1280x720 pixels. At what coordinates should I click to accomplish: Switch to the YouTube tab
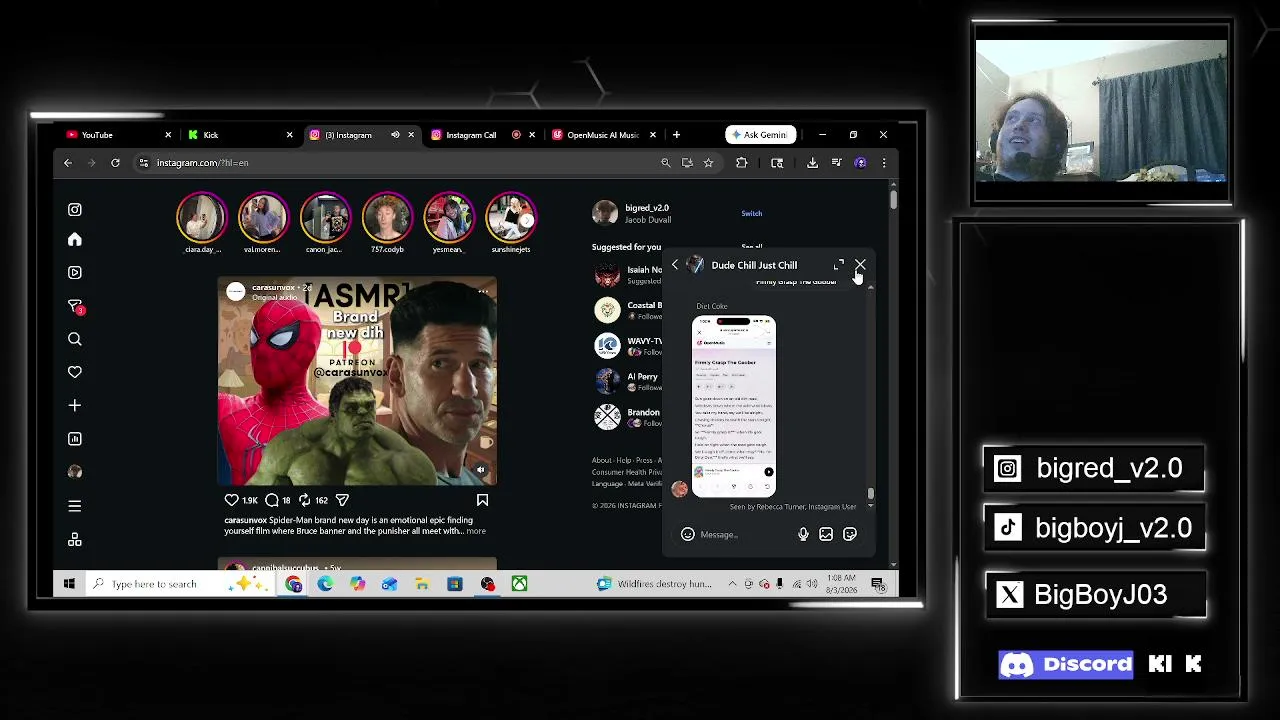point(119,135)
